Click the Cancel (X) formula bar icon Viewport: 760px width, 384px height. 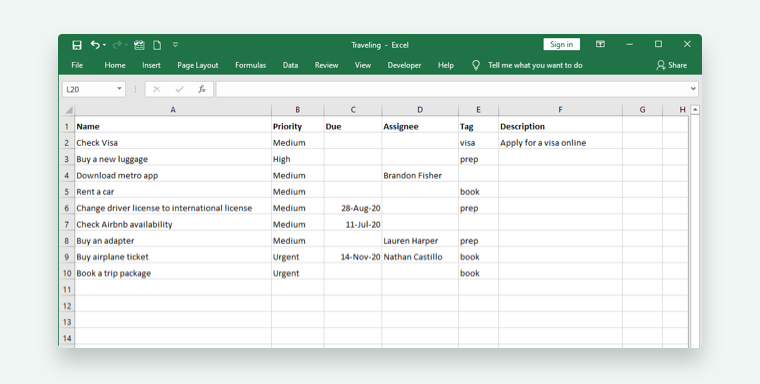157,89
